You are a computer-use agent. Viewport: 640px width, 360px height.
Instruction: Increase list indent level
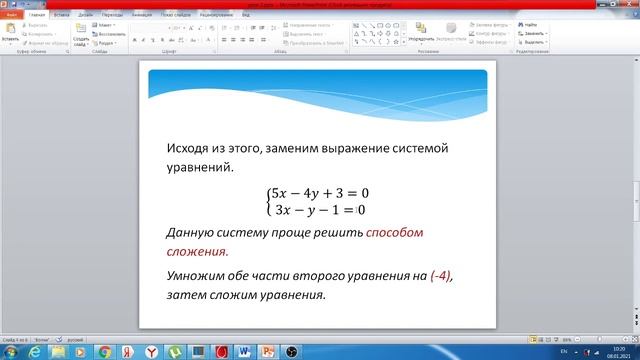(x=262, y=28)
